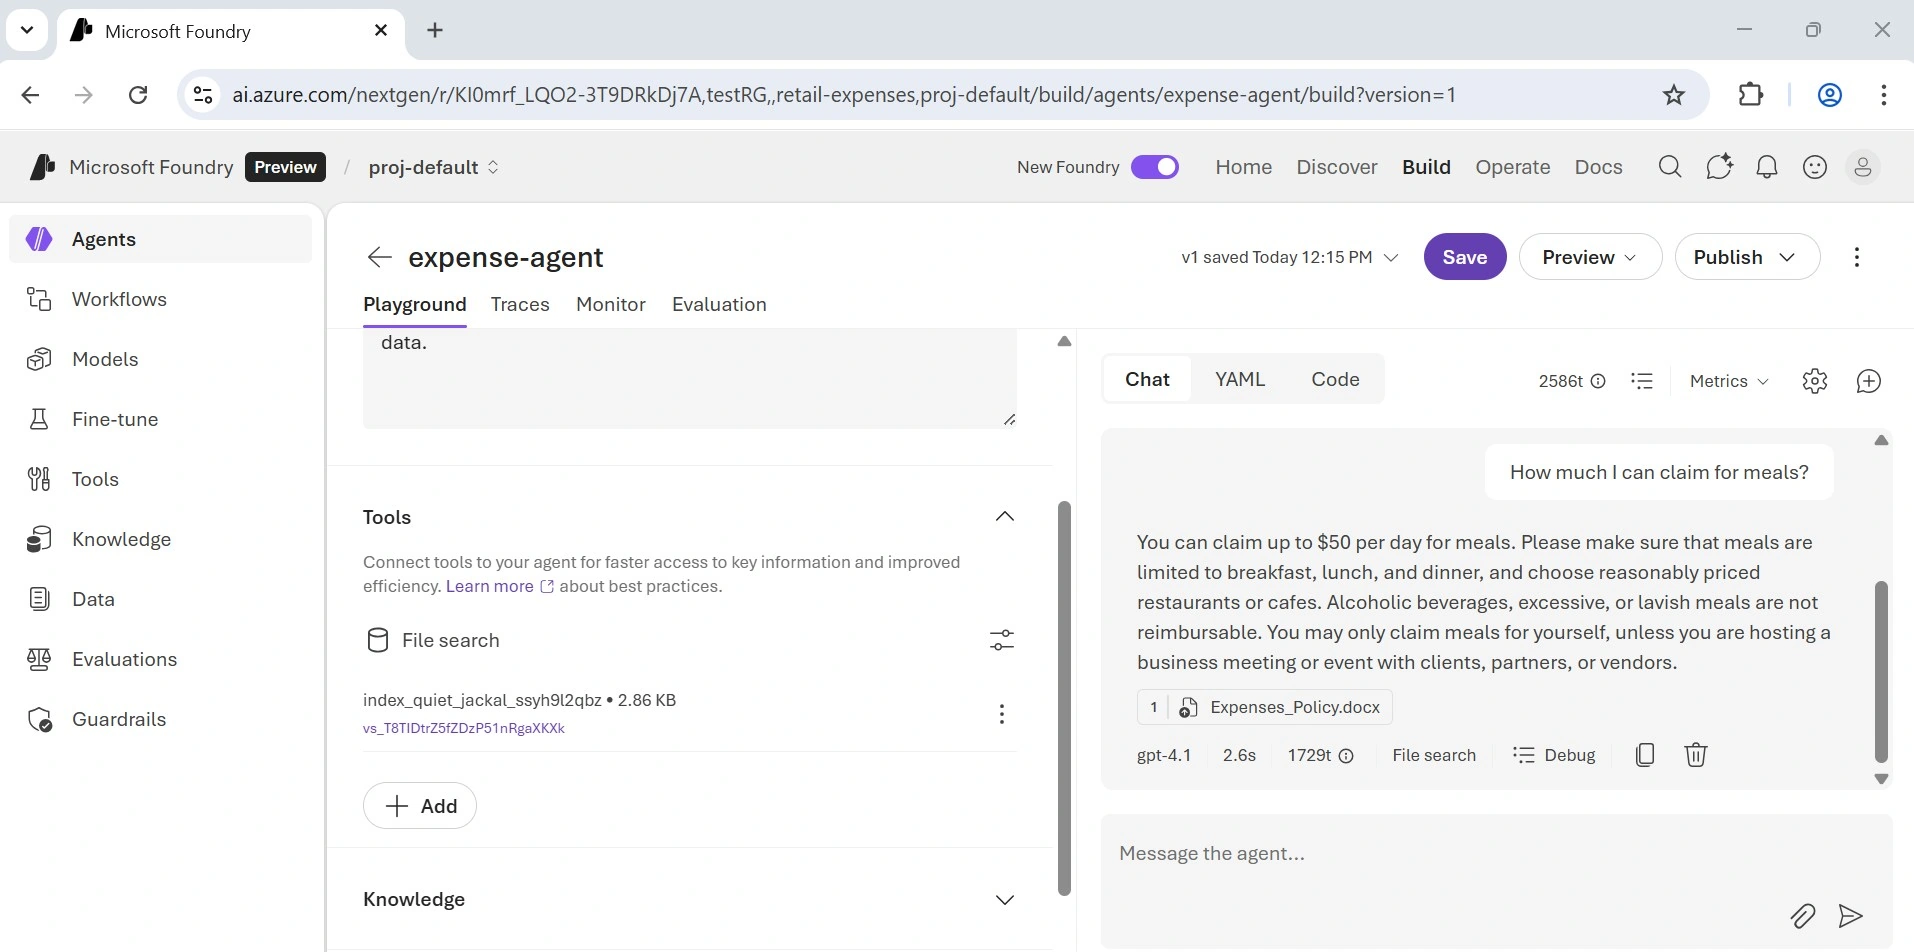Open the Agents sidebar item

161,239
